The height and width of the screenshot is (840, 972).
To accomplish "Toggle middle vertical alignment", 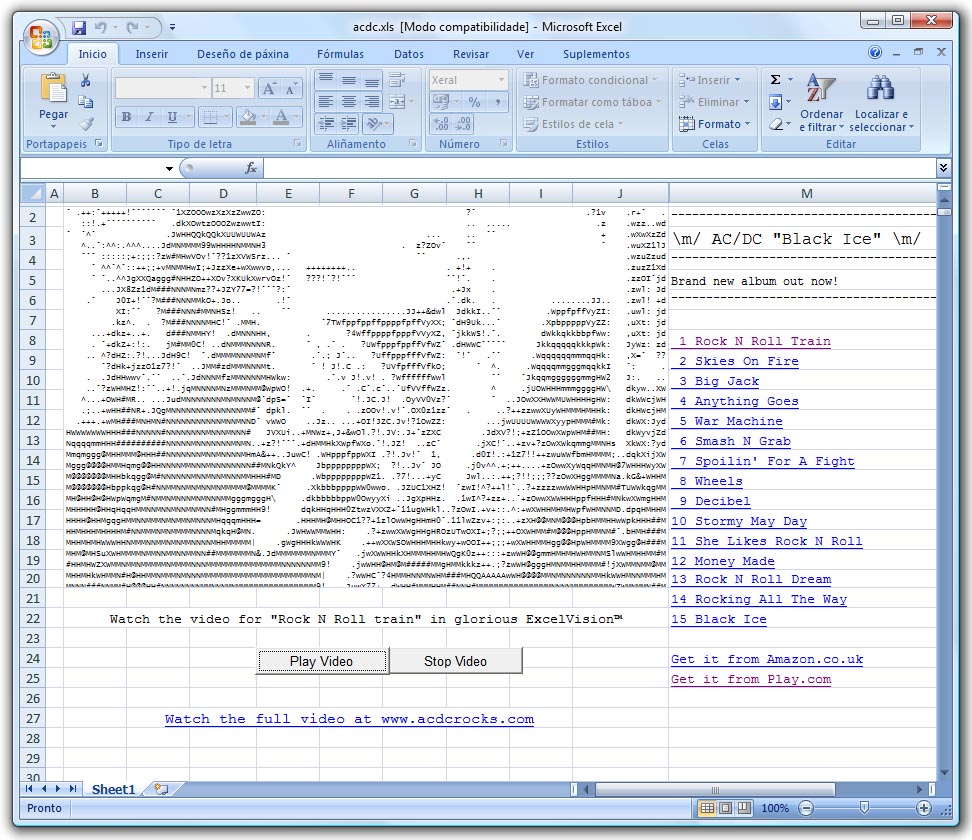I will pos(349,79).
